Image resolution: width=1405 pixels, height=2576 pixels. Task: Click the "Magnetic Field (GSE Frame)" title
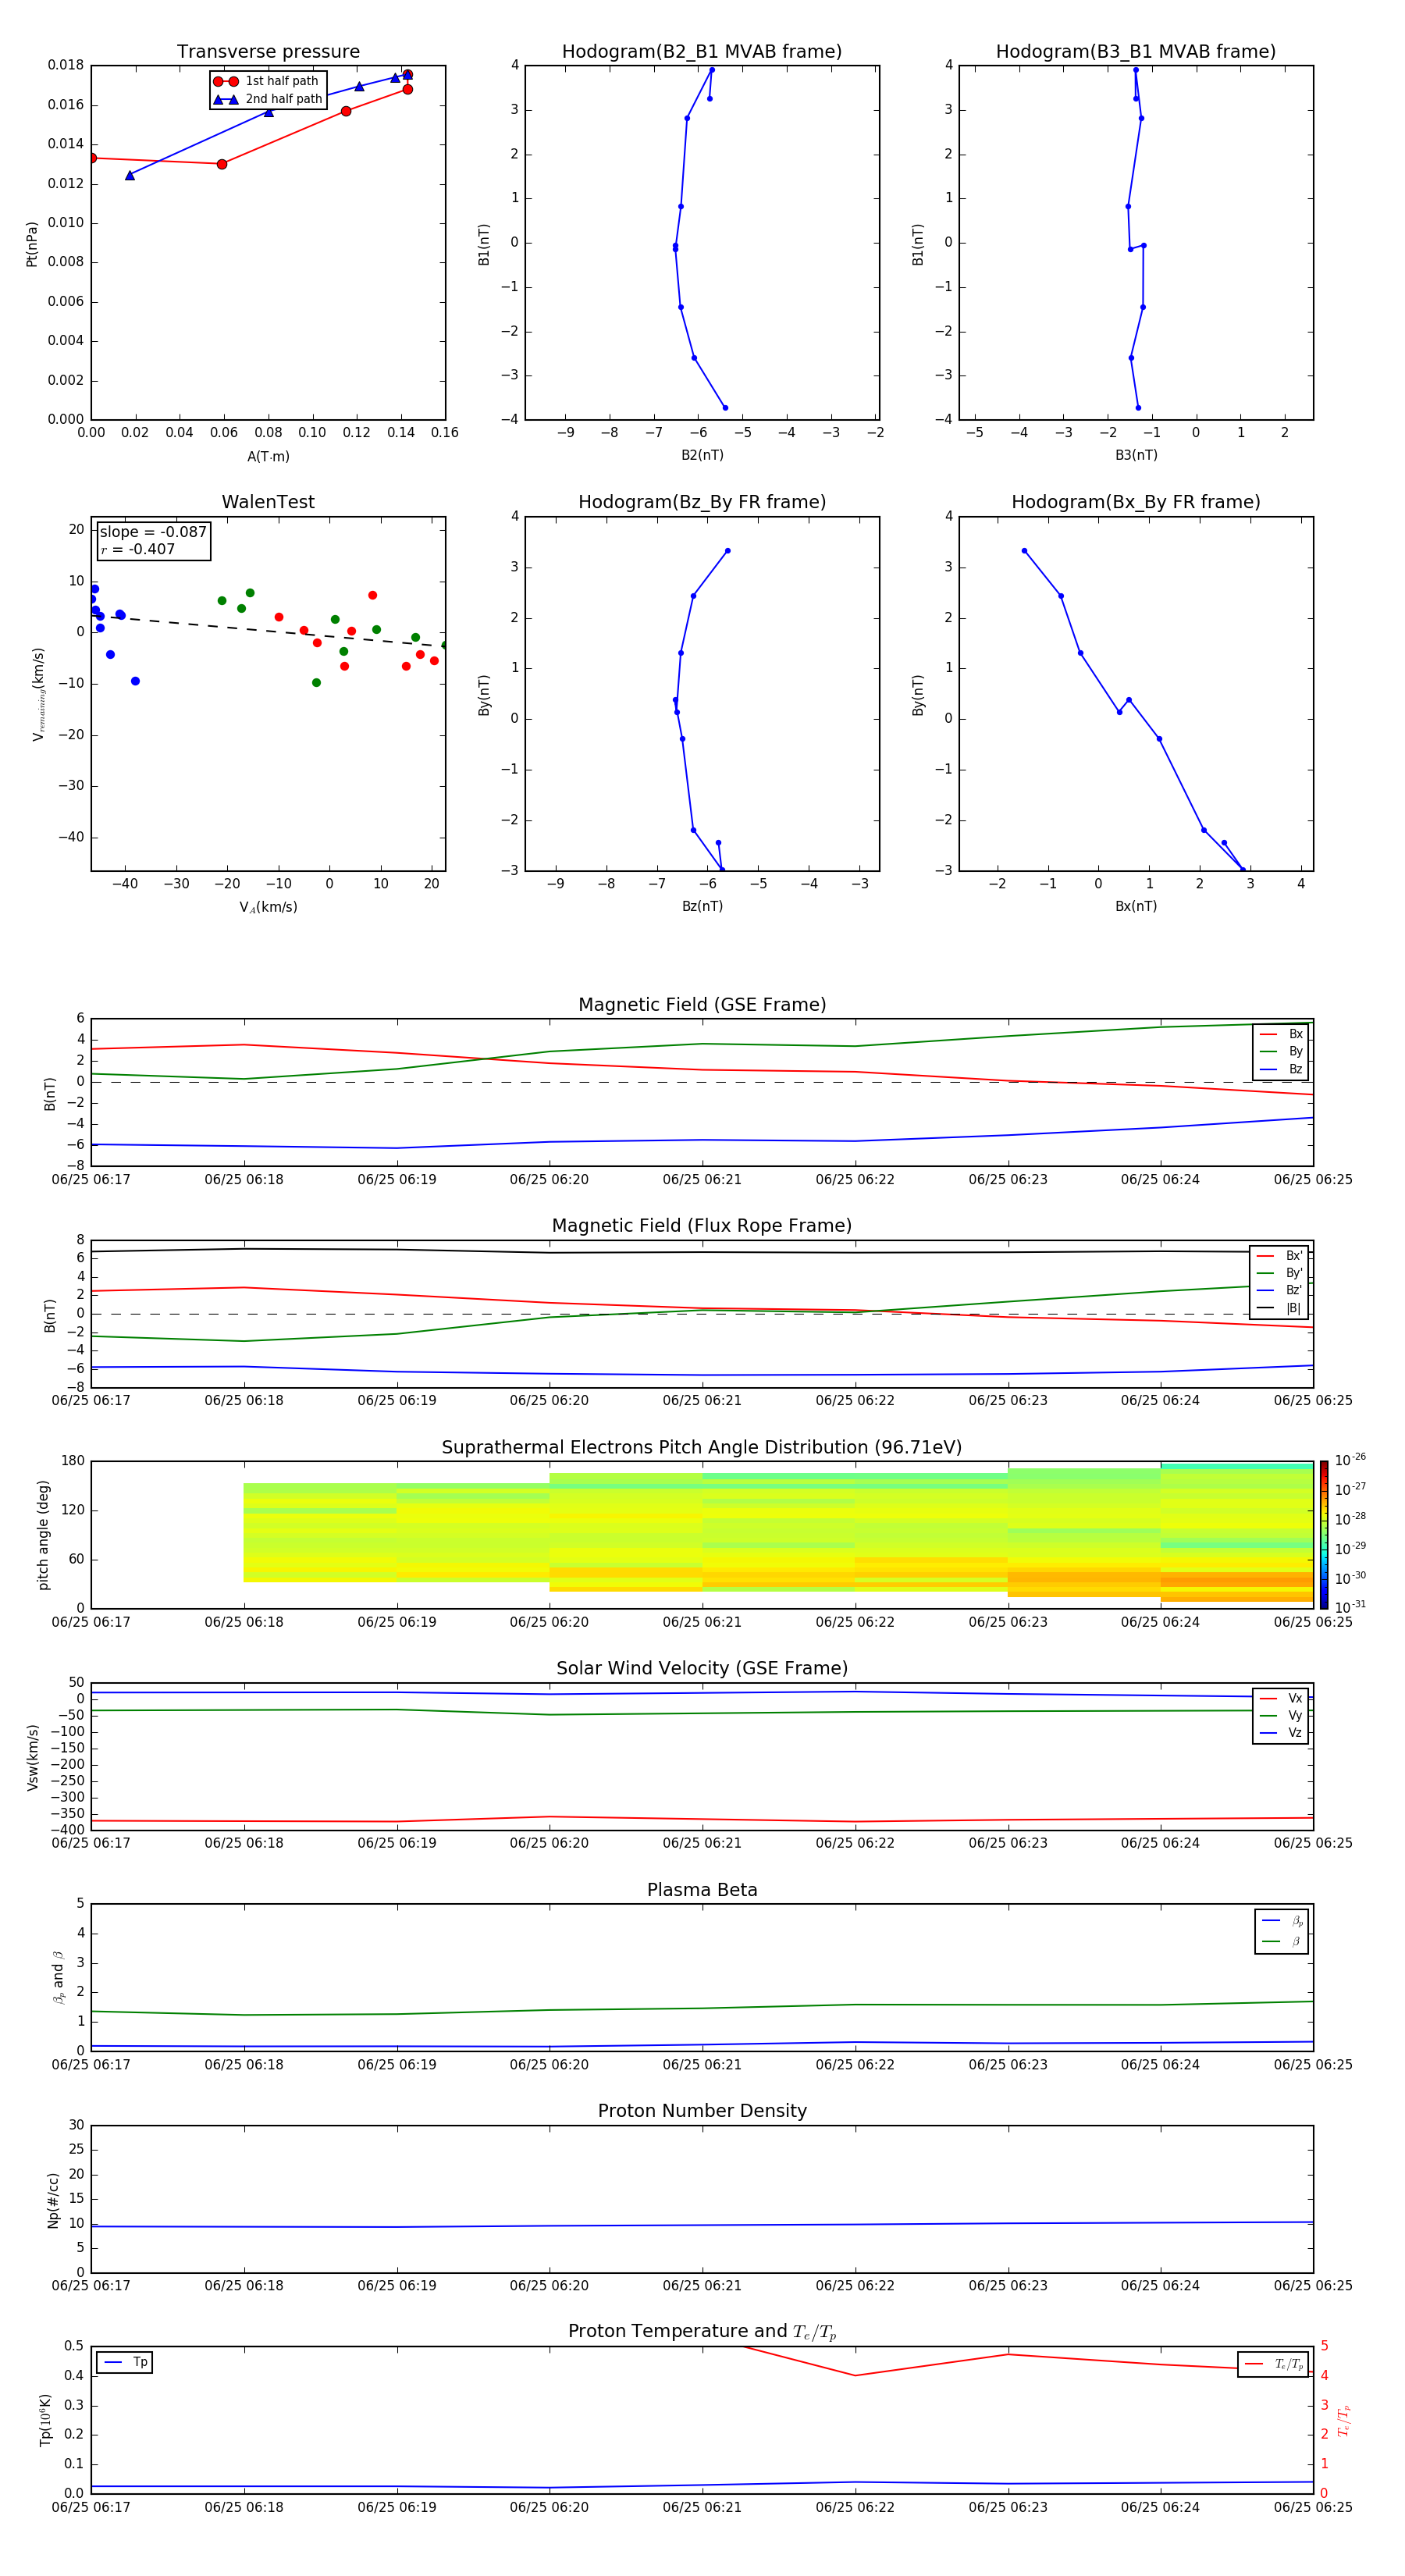coord(702,1004)
